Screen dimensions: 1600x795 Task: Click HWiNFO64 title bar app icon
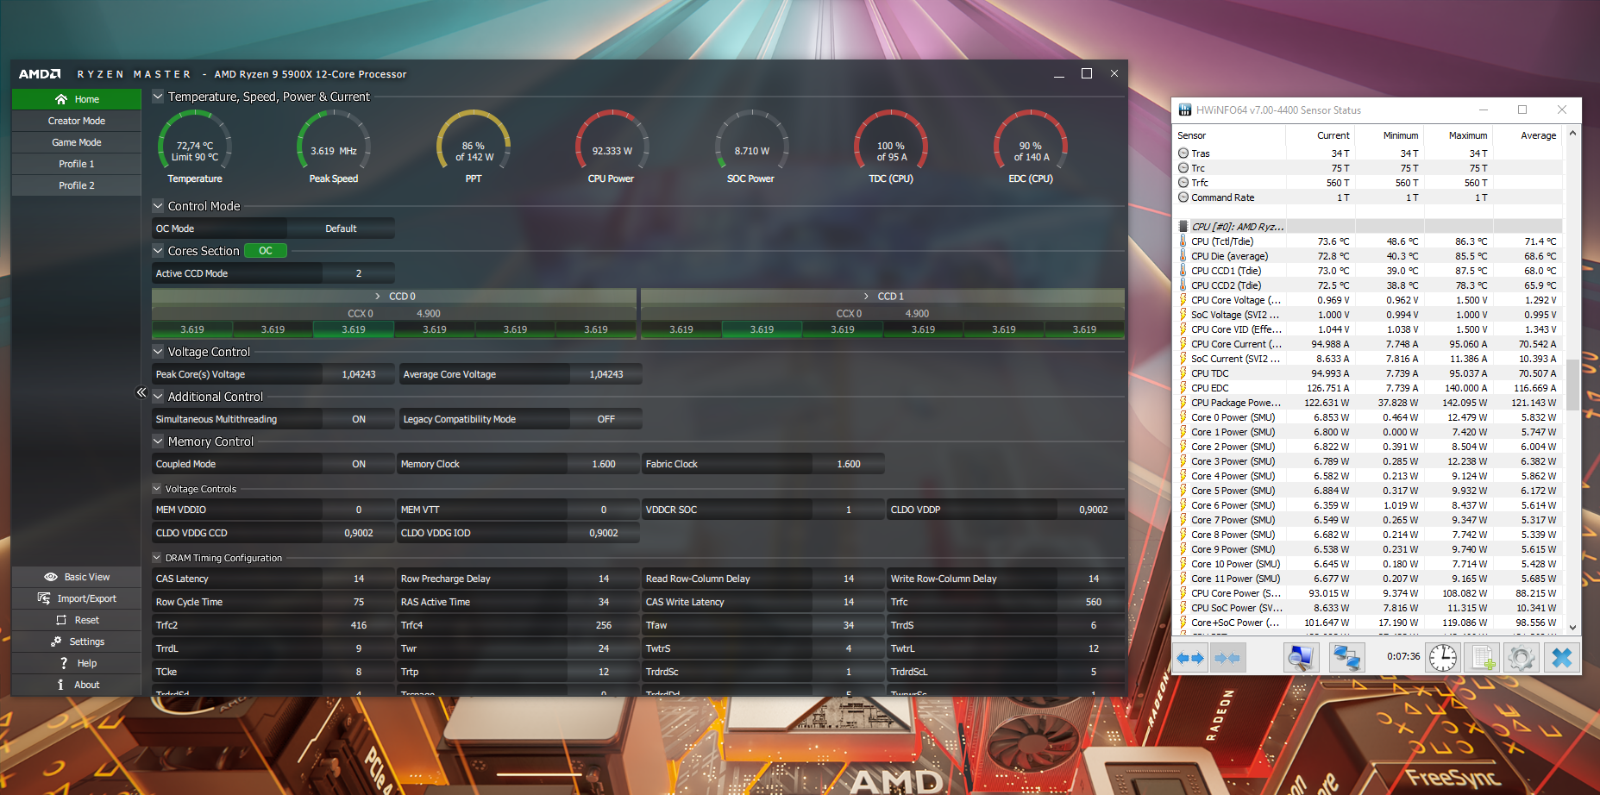(x=1185, y=110)
